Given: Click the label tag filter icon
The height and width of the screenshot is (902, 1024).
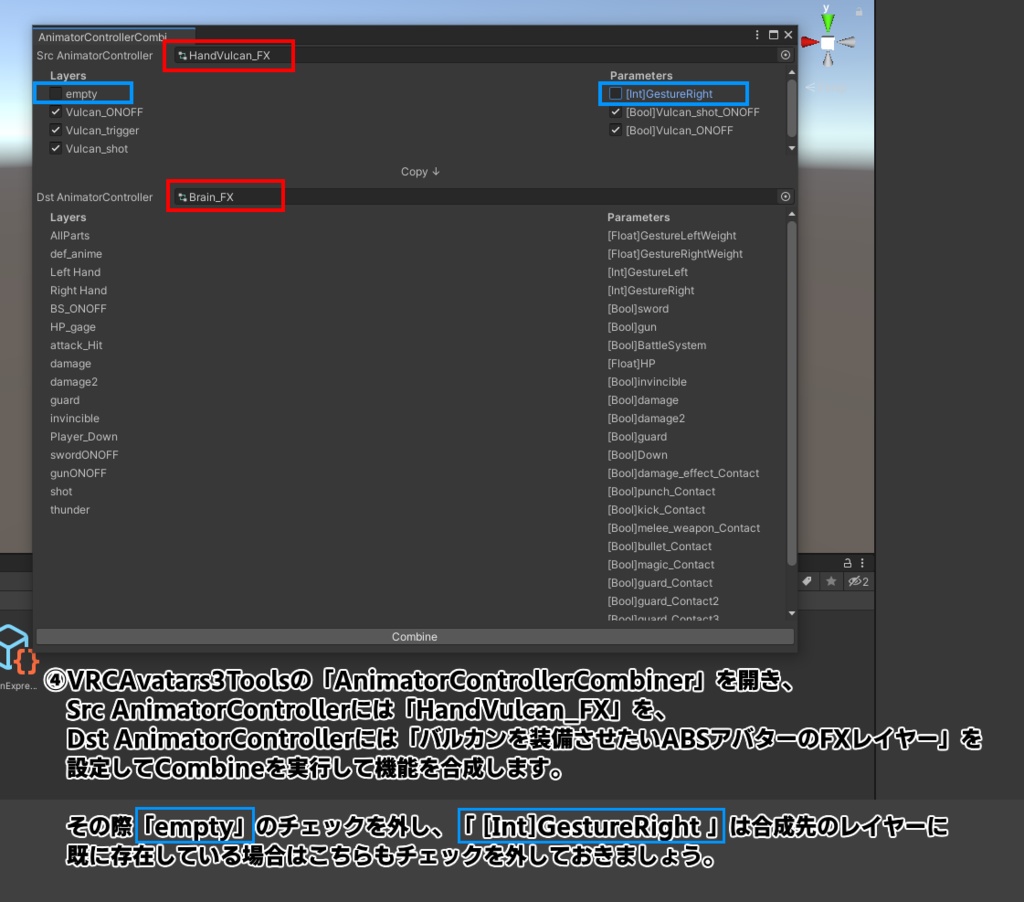Looking at the screenshot, I should [x=807, y=581].
